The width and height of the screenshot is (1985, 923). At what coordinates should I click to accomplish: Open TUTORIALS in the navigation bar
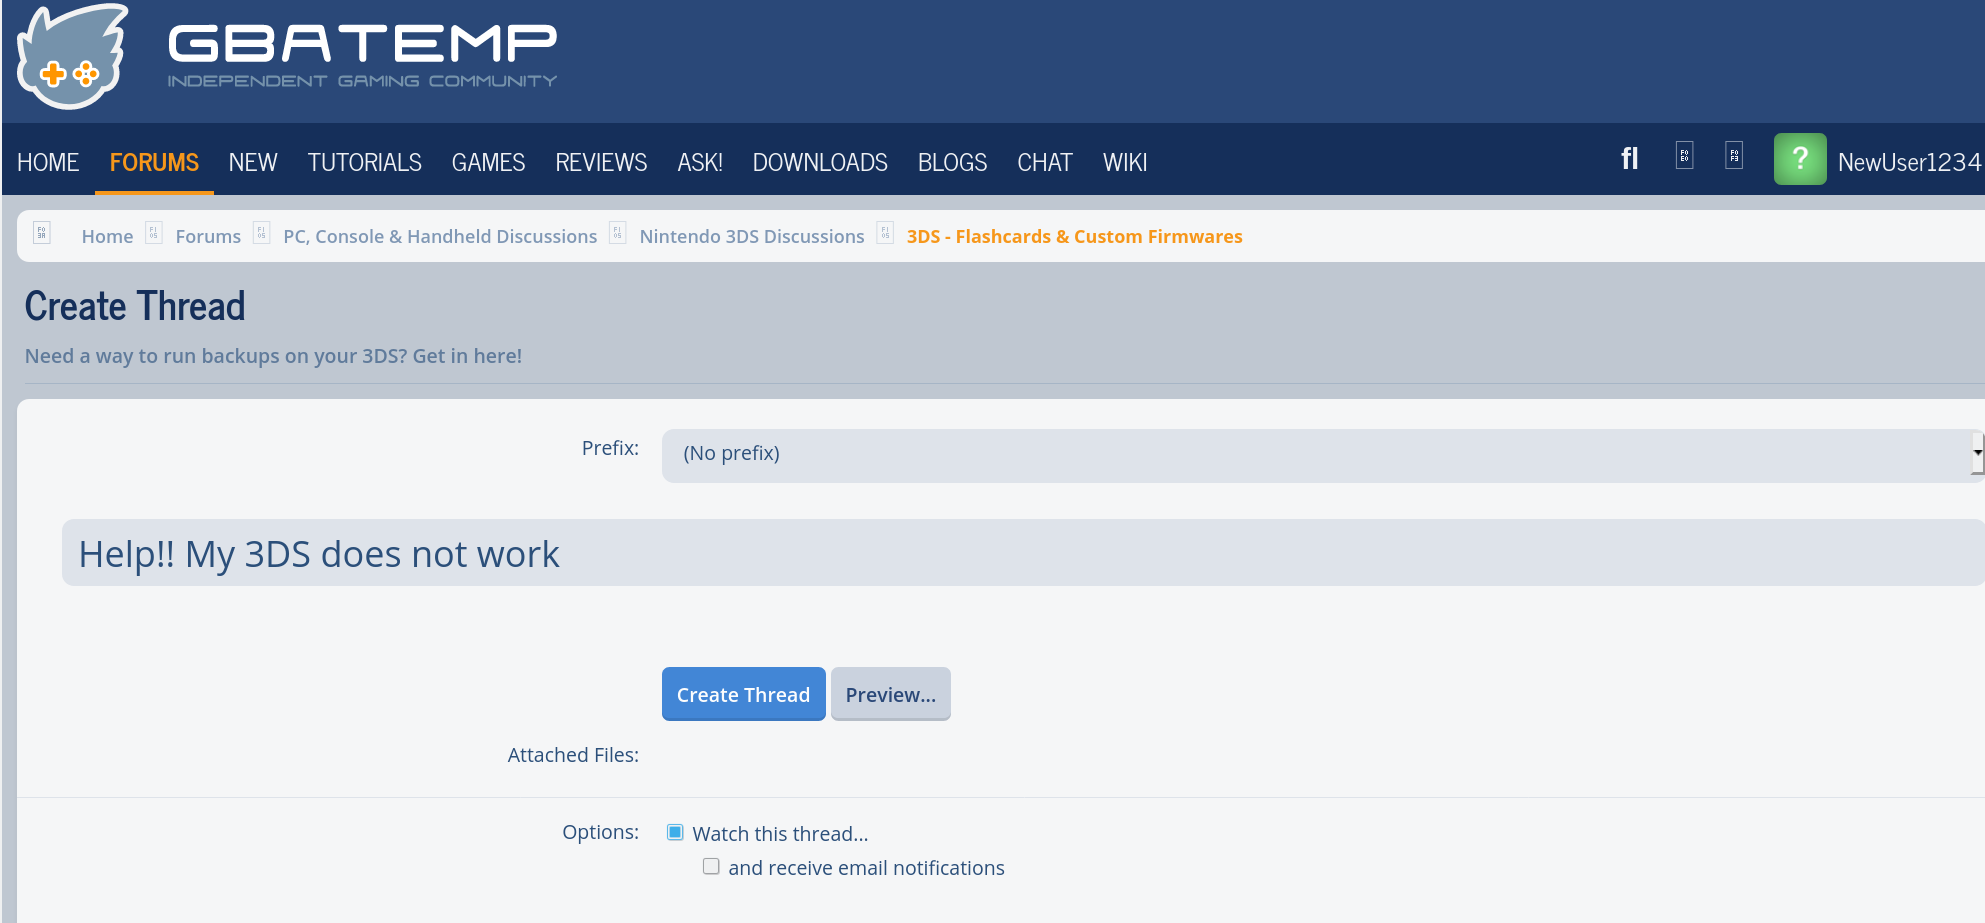point(365,162)
